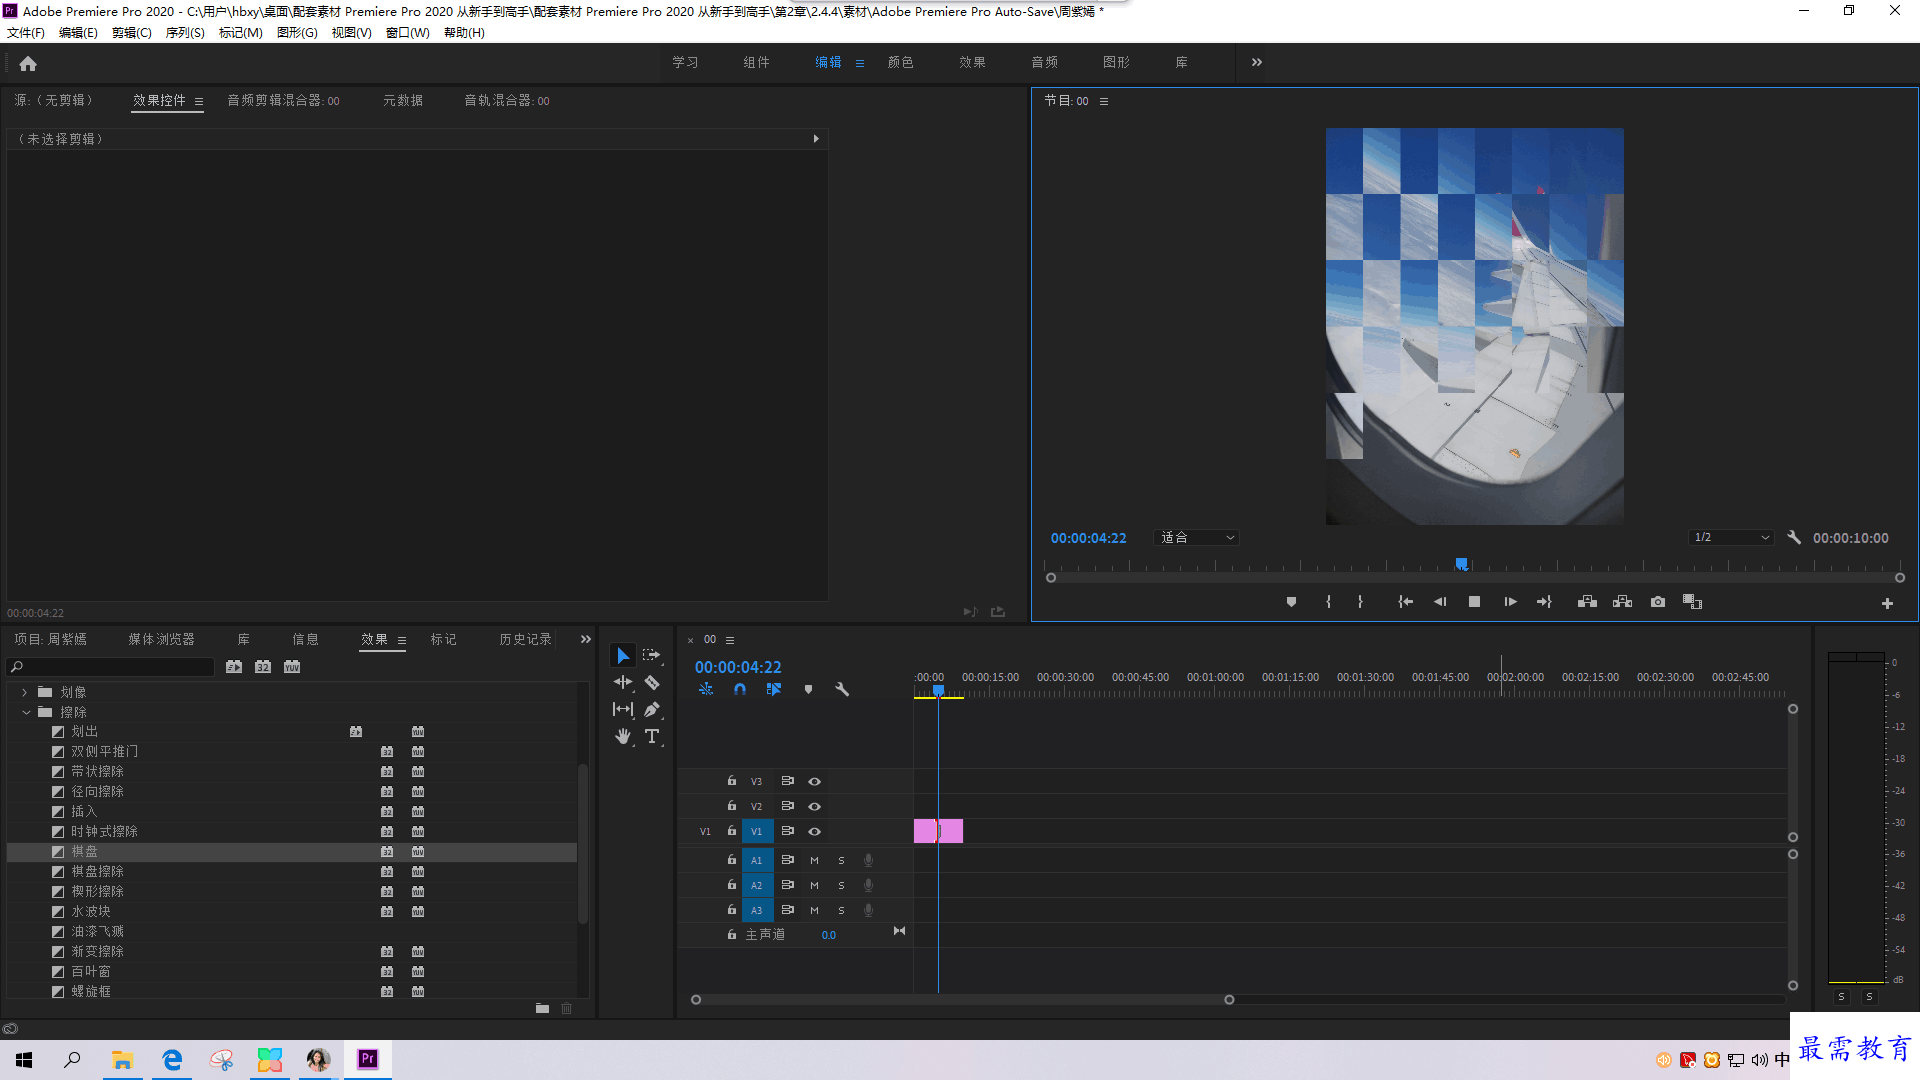1920x1080 pixels.
Task: Go to In point
Action: pyautogui.click(x=1405, y=602)
